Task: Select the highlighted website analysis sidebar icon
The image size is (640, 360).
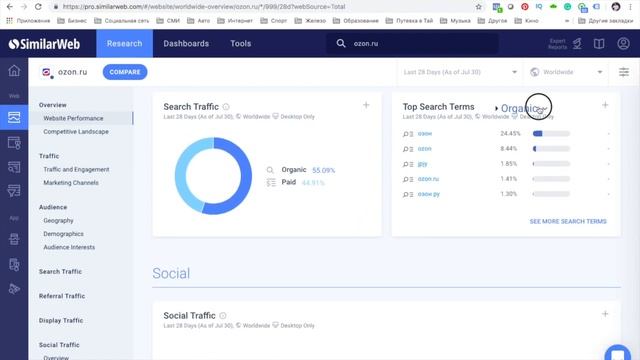Action: pyautogui.click(x=14, y=118)
